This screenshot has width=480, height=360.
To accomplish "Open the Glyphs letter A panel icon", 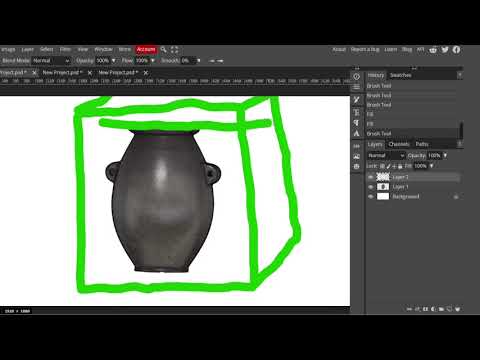I will pos(357,133).
